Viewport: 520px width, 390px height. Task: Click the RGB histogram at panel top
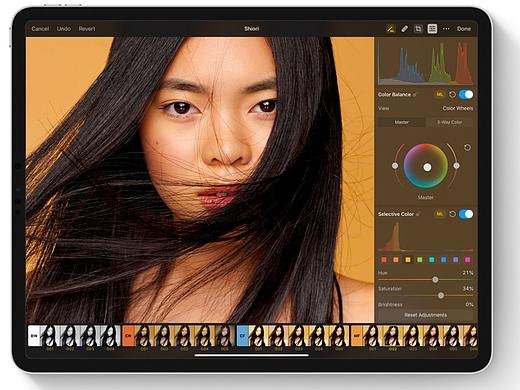coord(426,62)
